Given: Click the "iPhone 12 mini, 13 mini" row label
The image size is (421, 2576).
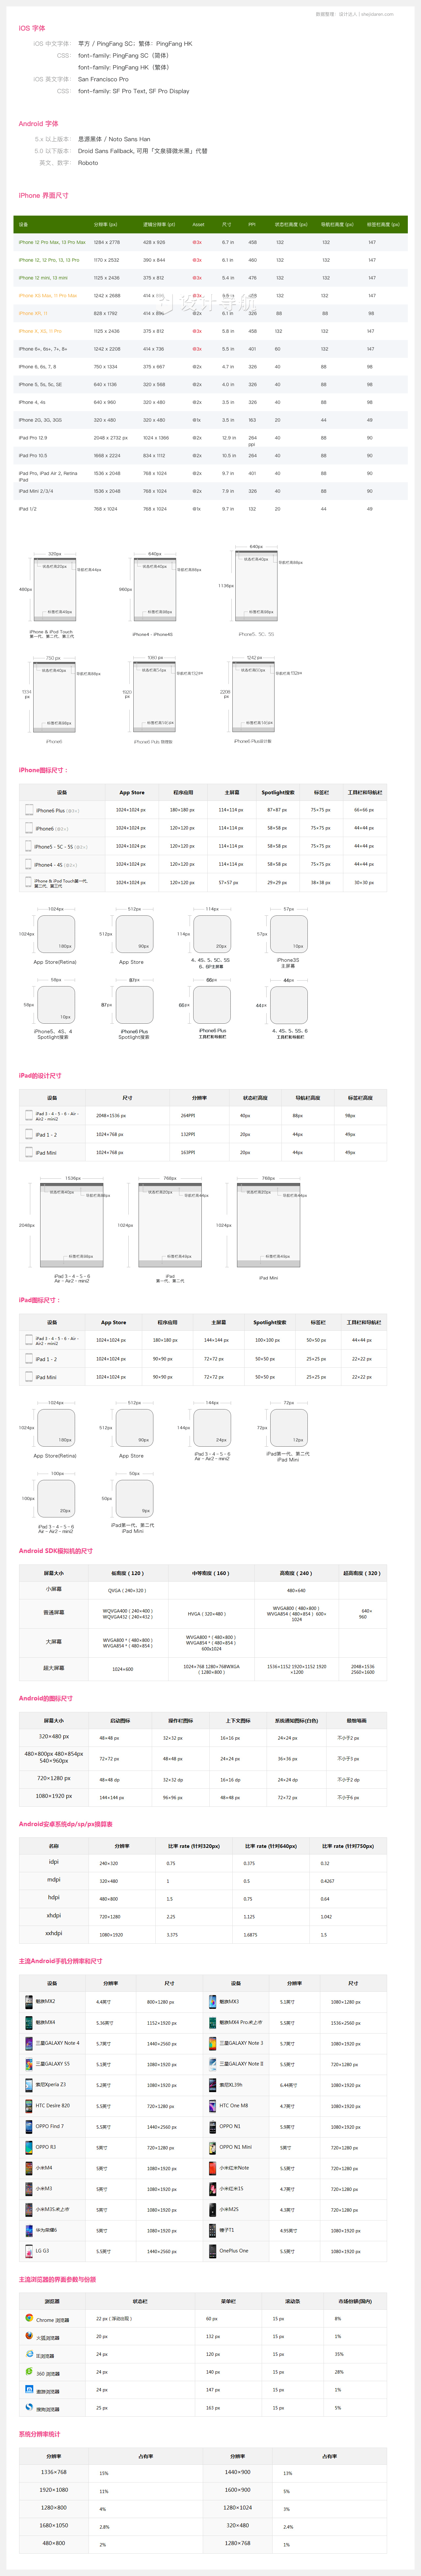Looking at the screenshot, I should coord(43,278).
